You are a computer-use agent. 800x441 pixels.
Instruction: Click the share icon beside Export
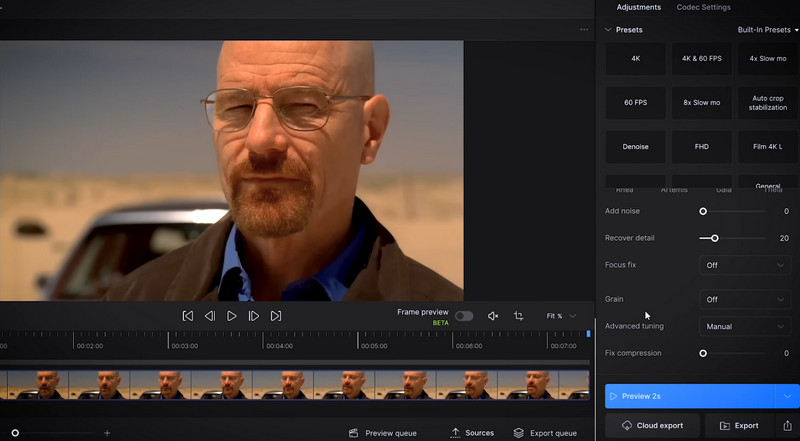[x=787, y=426]
